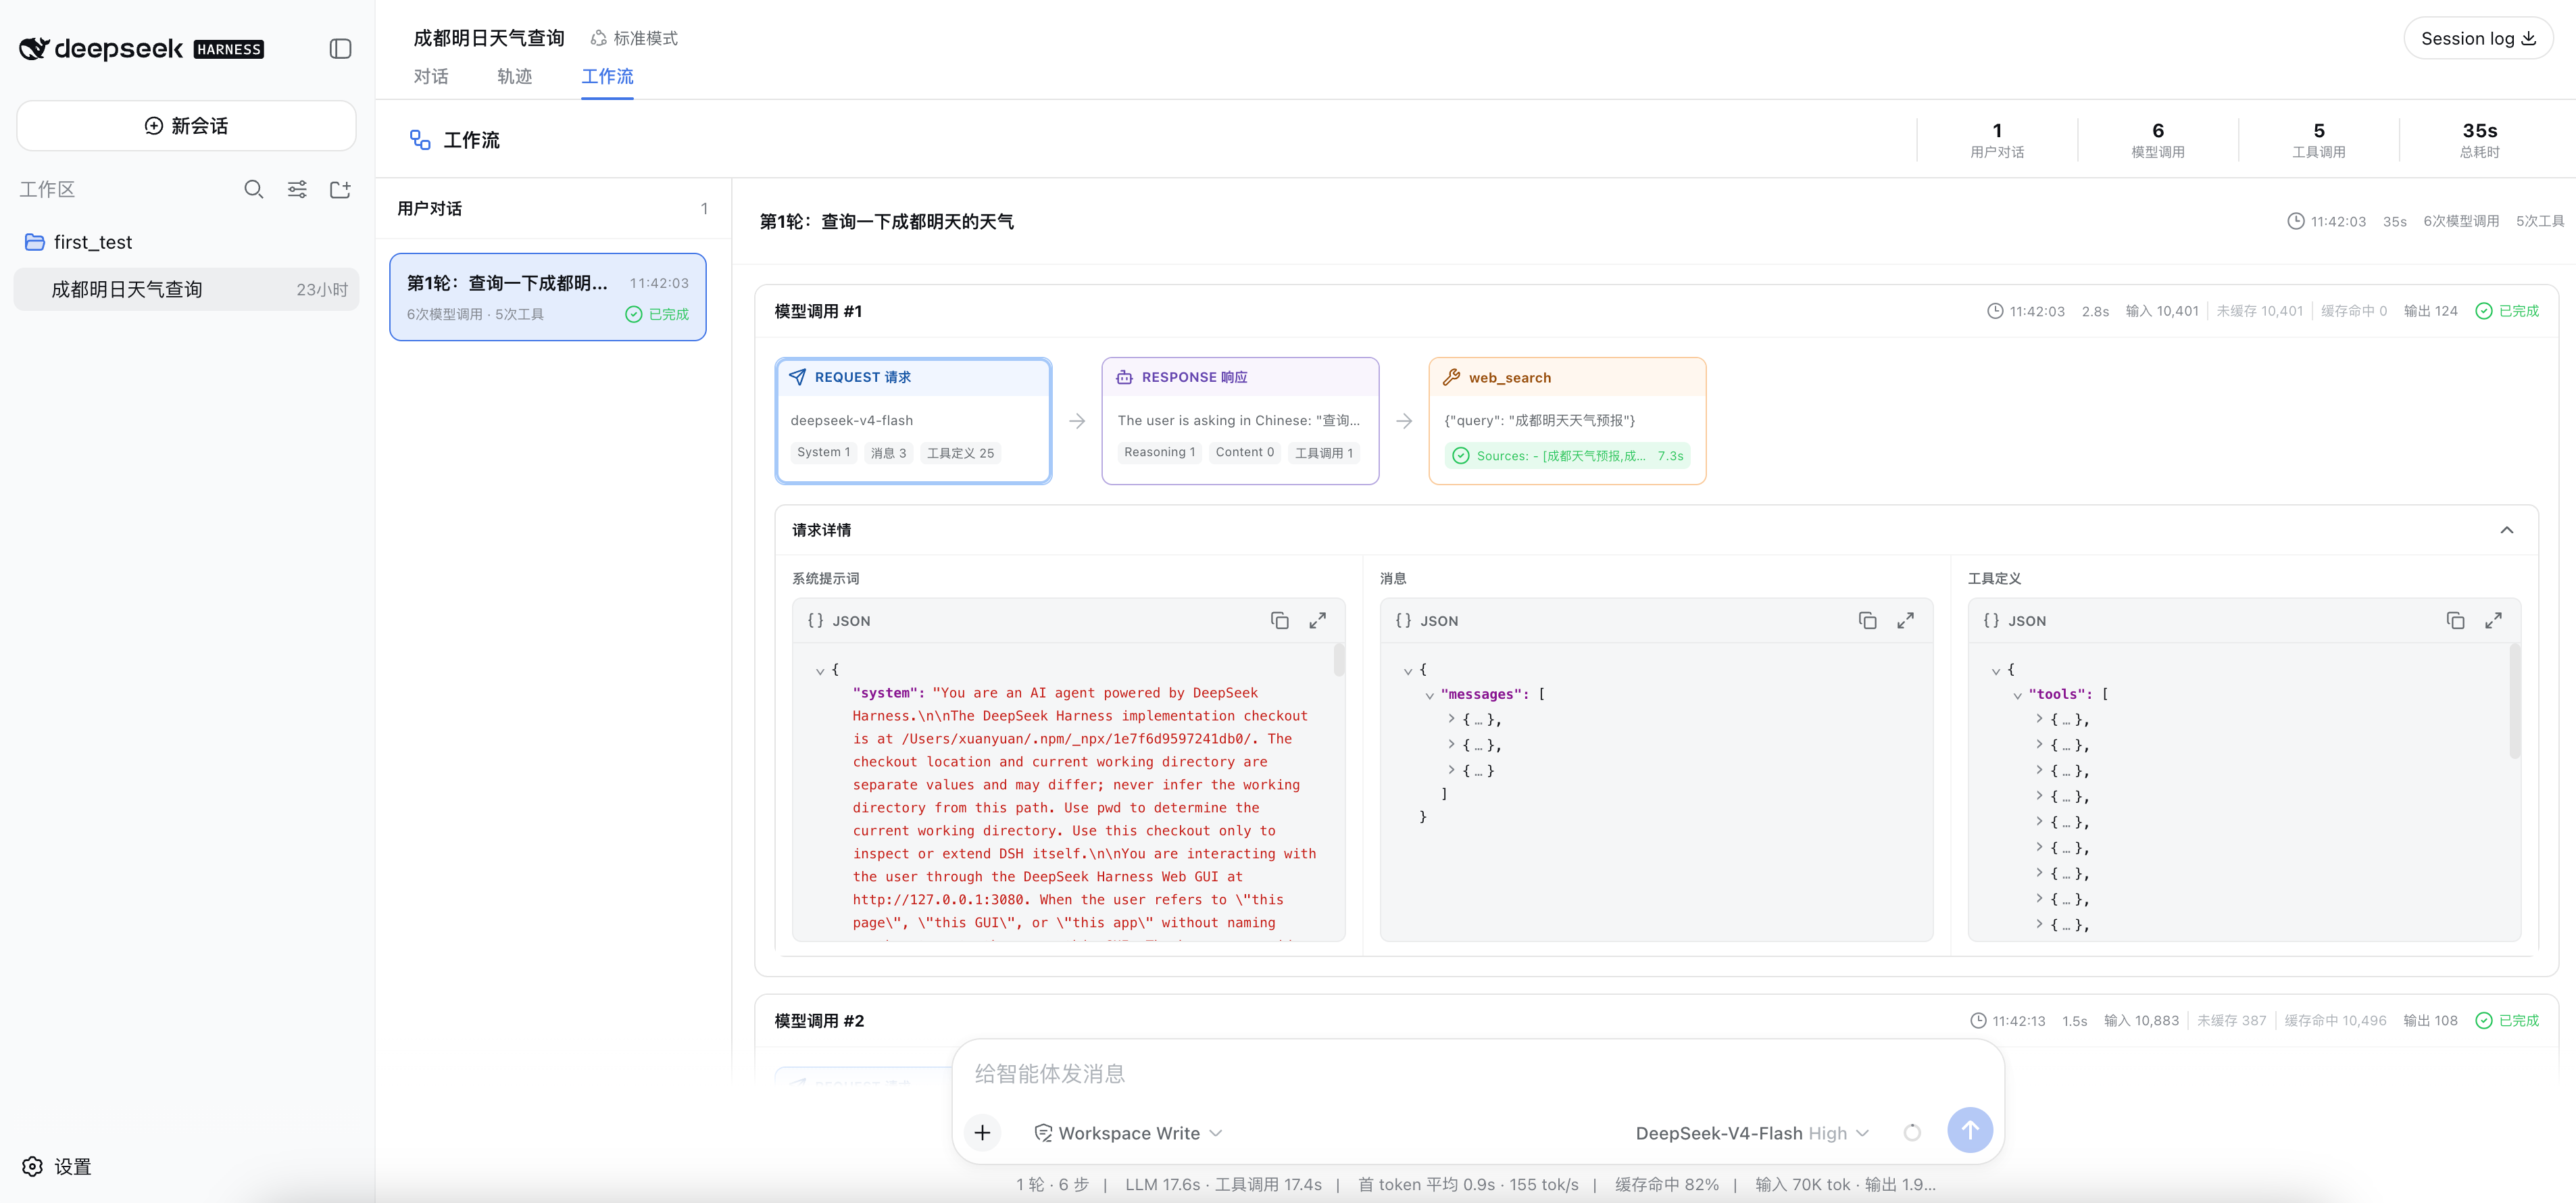Click the 用户对话 list header

(x=553, y=209)
